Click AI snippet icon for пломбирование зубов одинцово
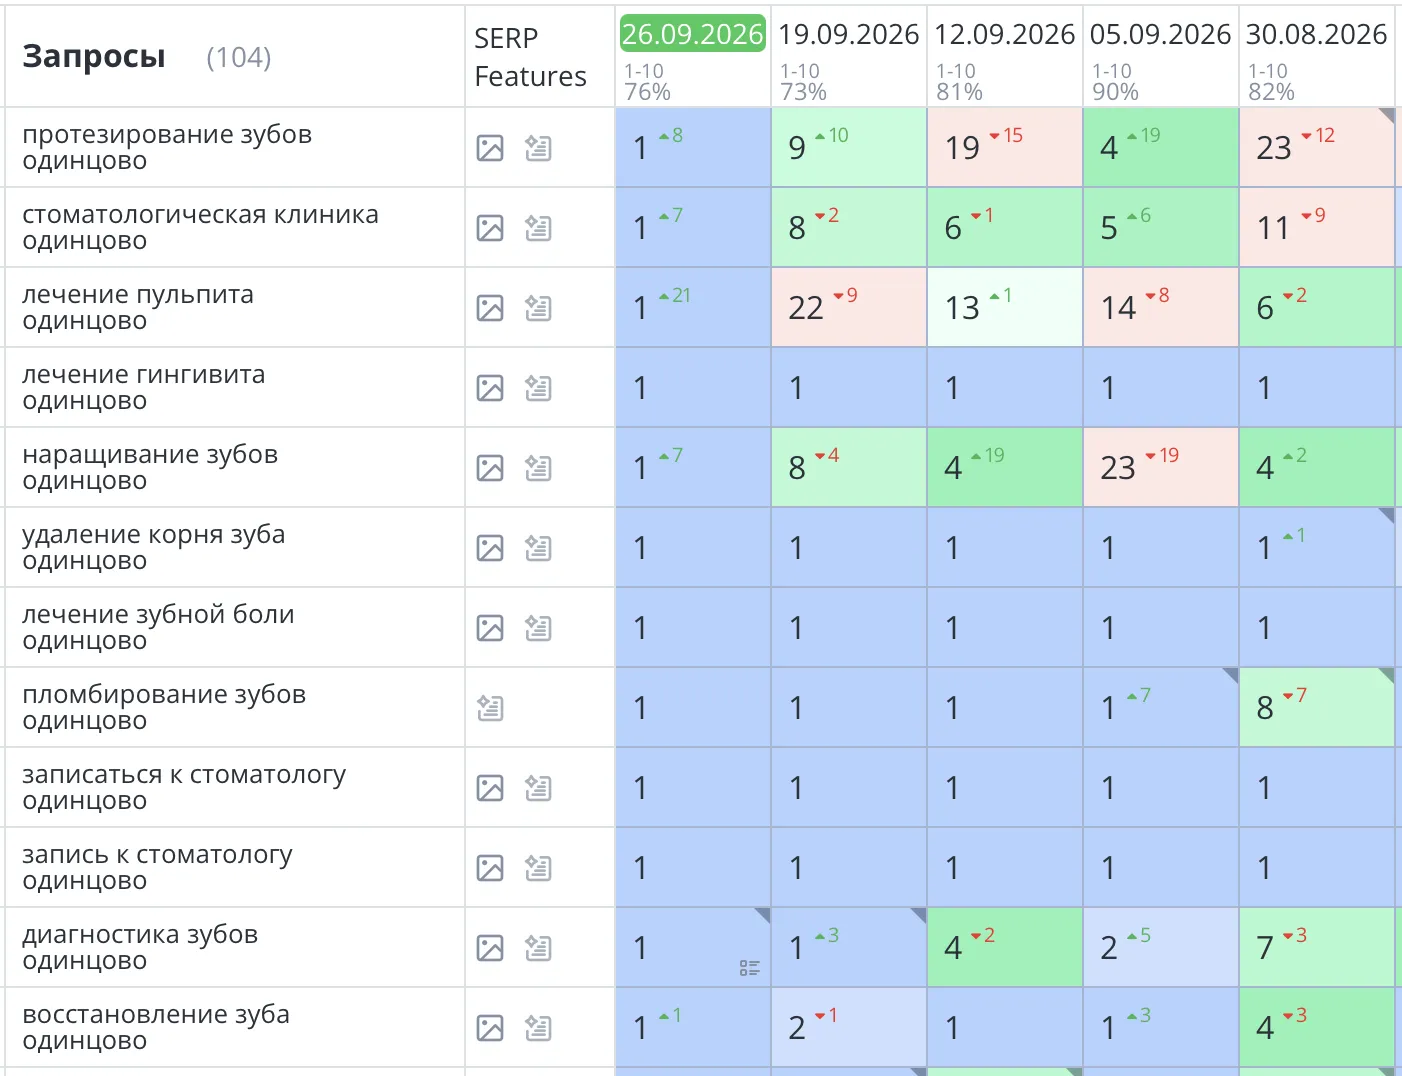Screen dimensions: 1402x1076 pos(490,708)
